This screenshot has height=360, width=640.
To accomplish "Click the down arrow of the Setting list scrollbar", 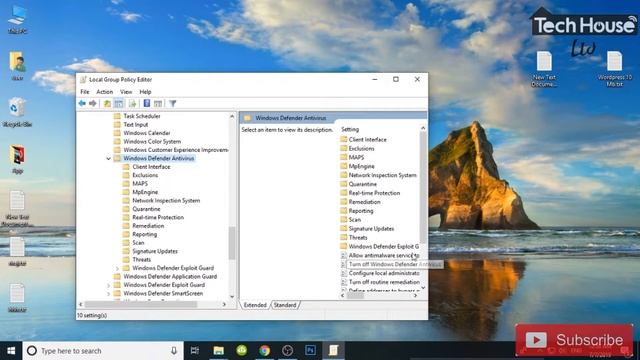I will tap(423, 287).
